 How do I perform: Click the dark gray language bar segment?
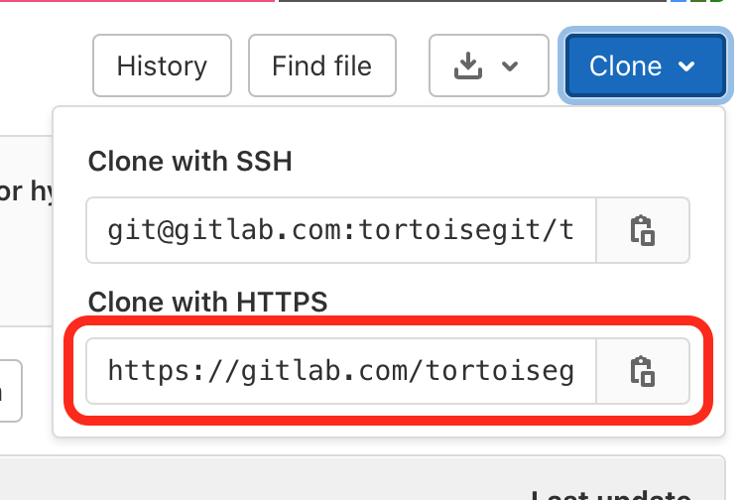click(x=473, y=1)
